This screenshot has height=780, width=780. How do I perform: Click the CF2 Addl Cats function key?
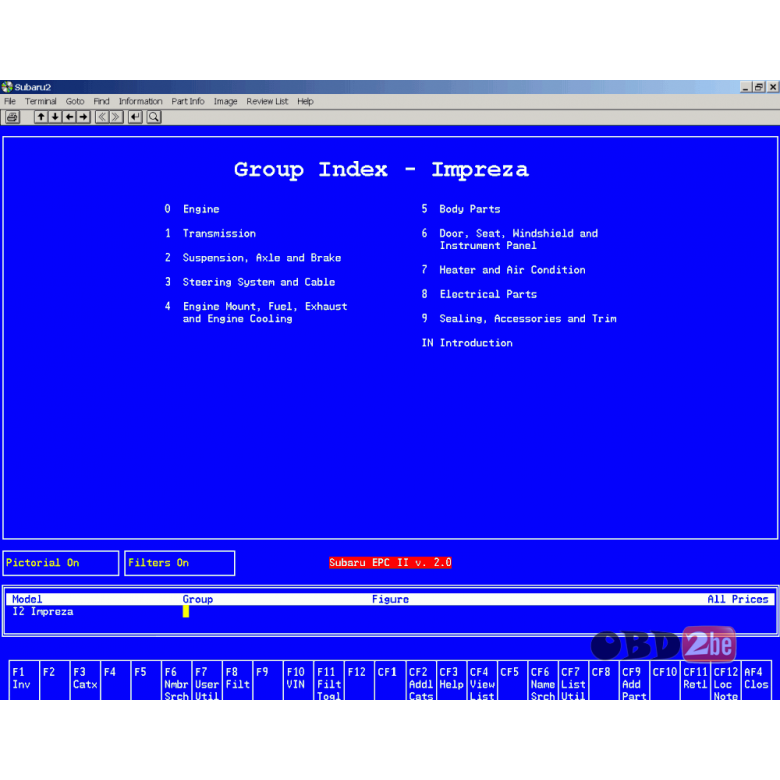(x=420, y=680)
